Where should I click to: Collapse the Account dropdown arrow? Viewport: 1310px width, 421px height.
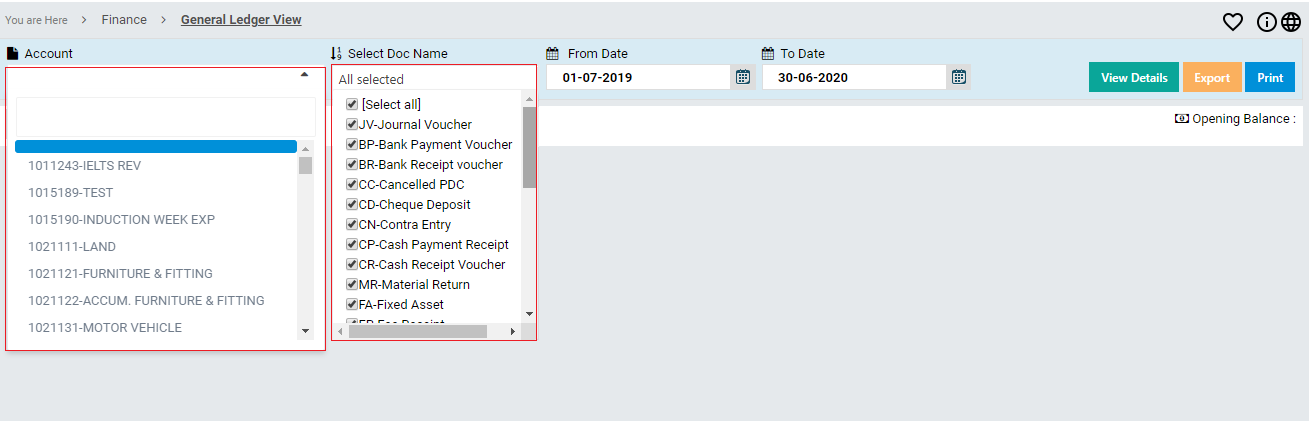tap(304, 75)
